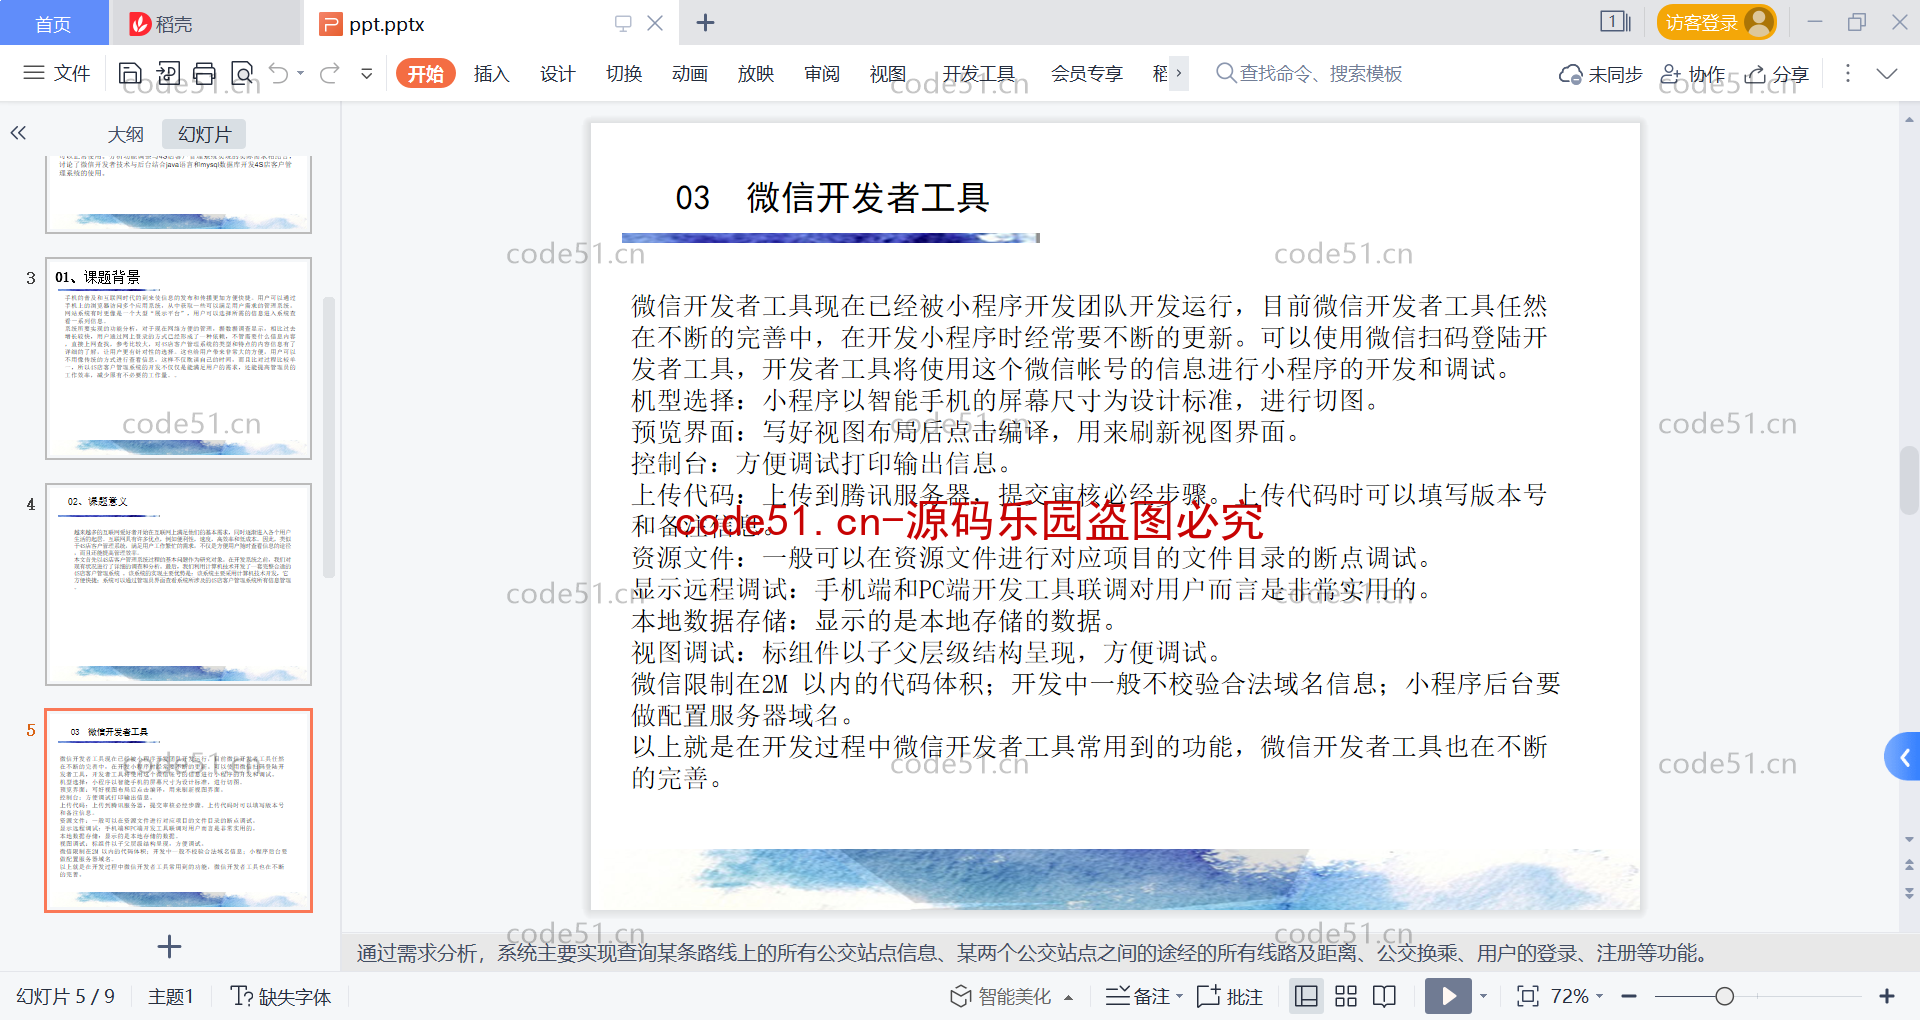The height and width of the screenshot is (1020, 1920).
Task: Expand the 智能美化 dropdown arrow
Action: (x=1069, y=997)
